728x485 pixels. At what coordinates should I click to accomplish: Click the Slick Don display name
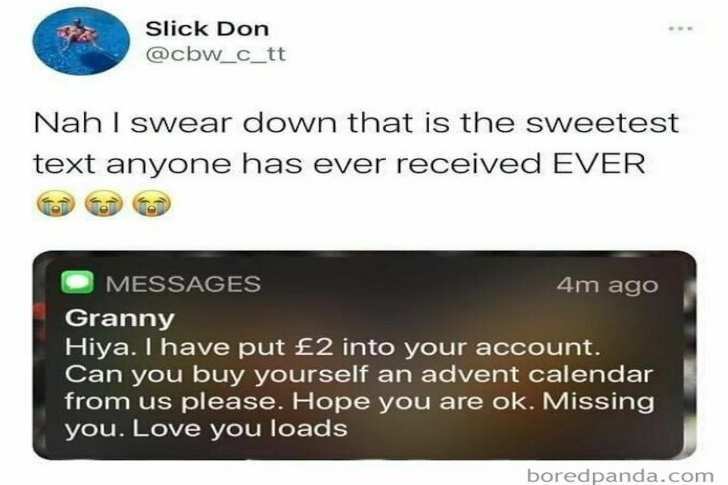tap(207, 29)
